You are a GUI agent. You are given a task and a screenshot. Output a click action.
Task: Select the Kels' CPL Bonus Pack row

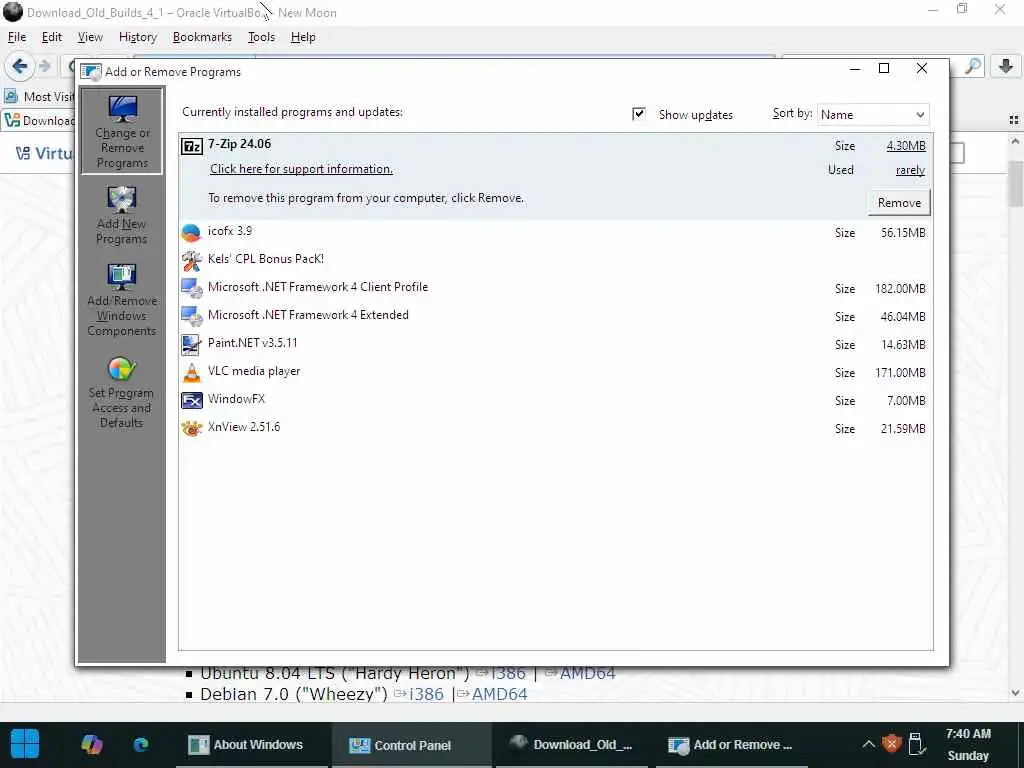click(x=556, y=260)
